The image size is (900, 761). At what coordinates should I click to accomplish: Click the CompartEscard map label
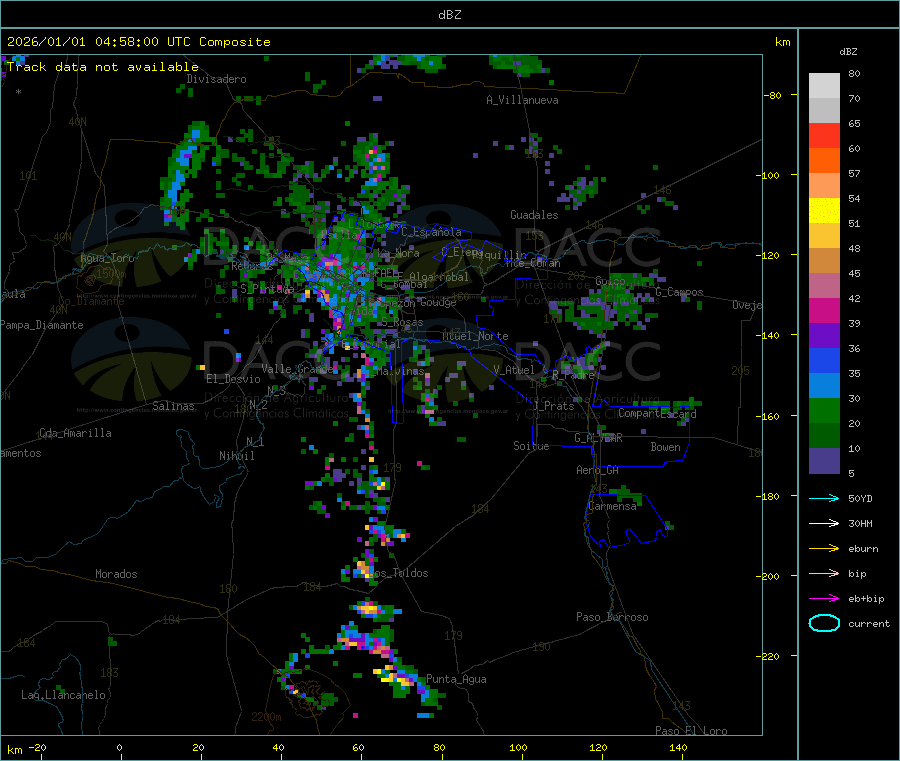(x=657, y=413)
